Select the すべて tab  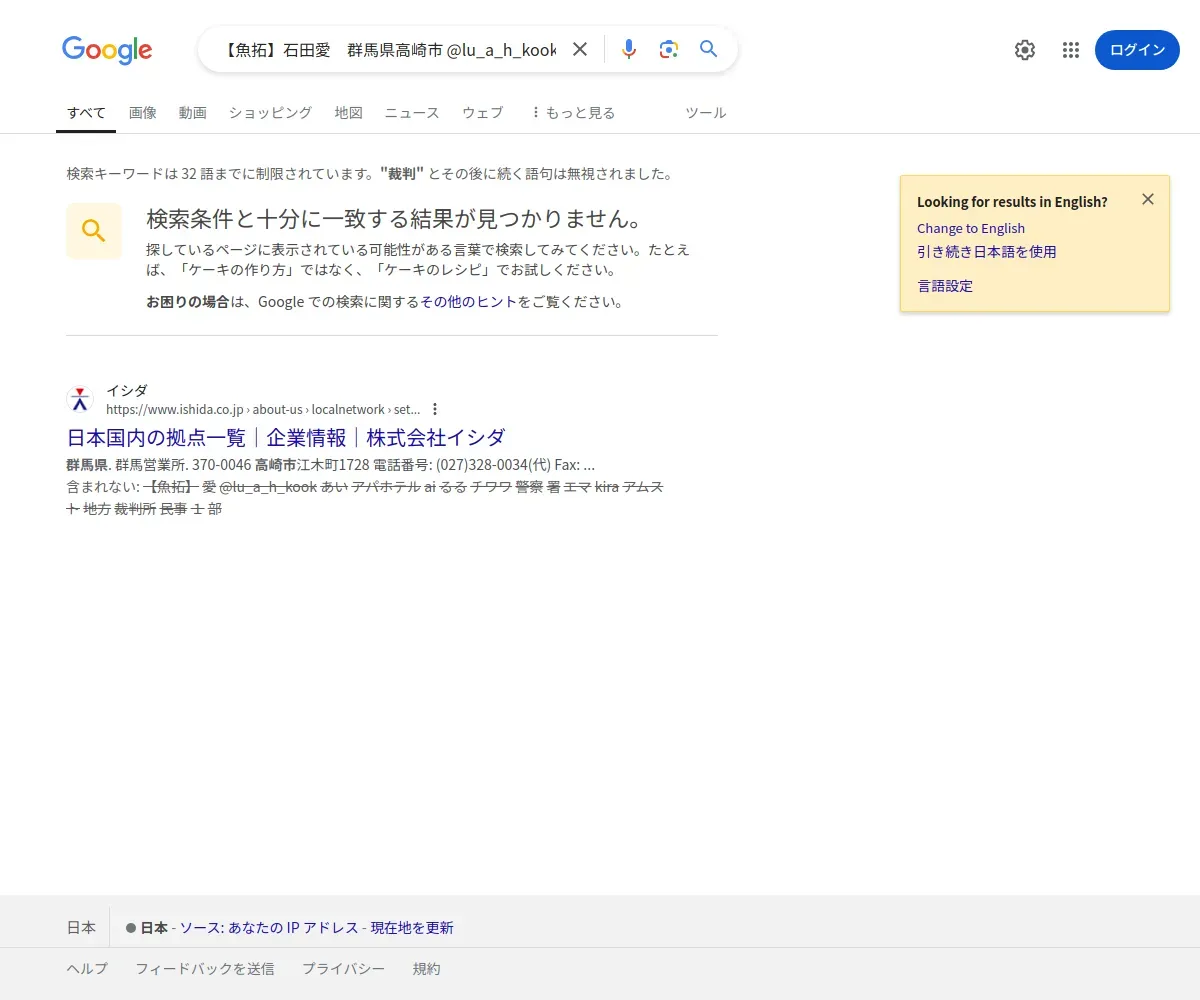point(86,113)
